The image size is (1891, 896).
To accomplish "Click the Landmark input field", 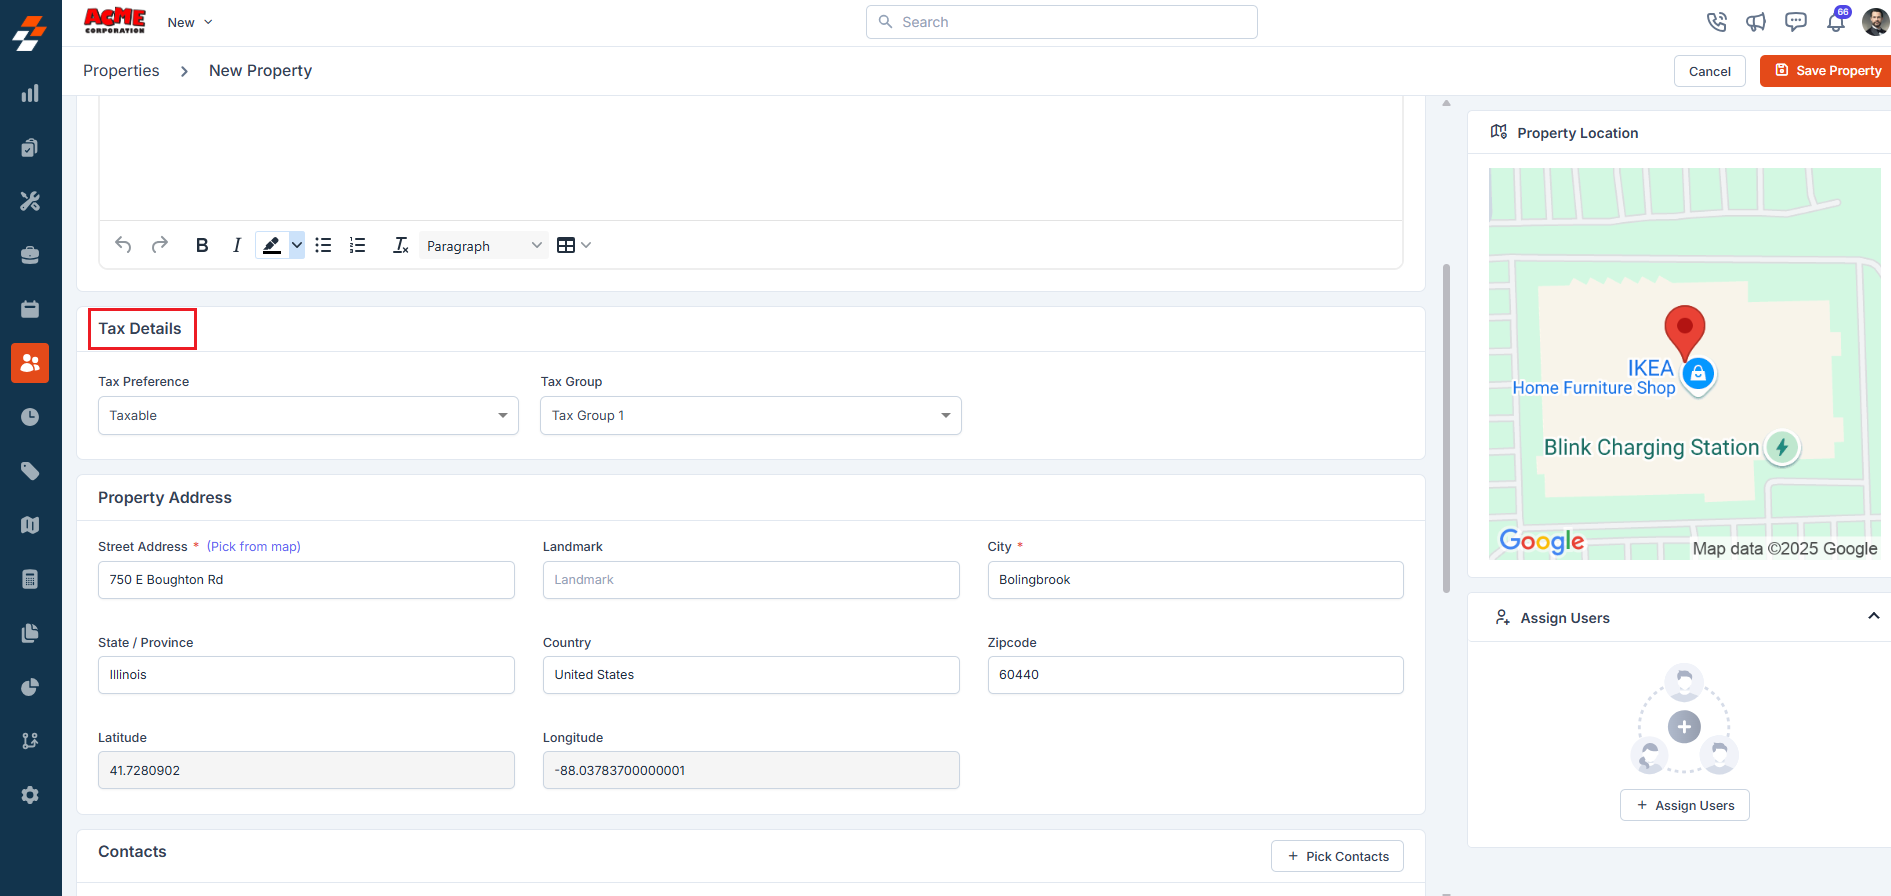I will (751, 580).
